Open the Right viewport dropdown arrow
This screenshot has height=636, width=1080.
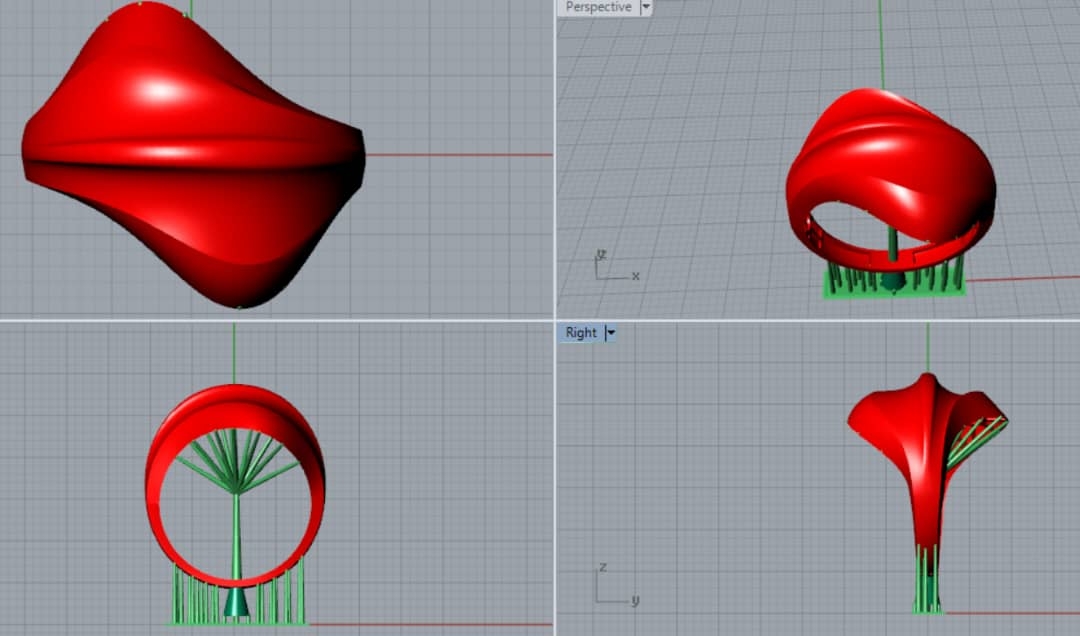pyautogui.click(x=610, y=333)
